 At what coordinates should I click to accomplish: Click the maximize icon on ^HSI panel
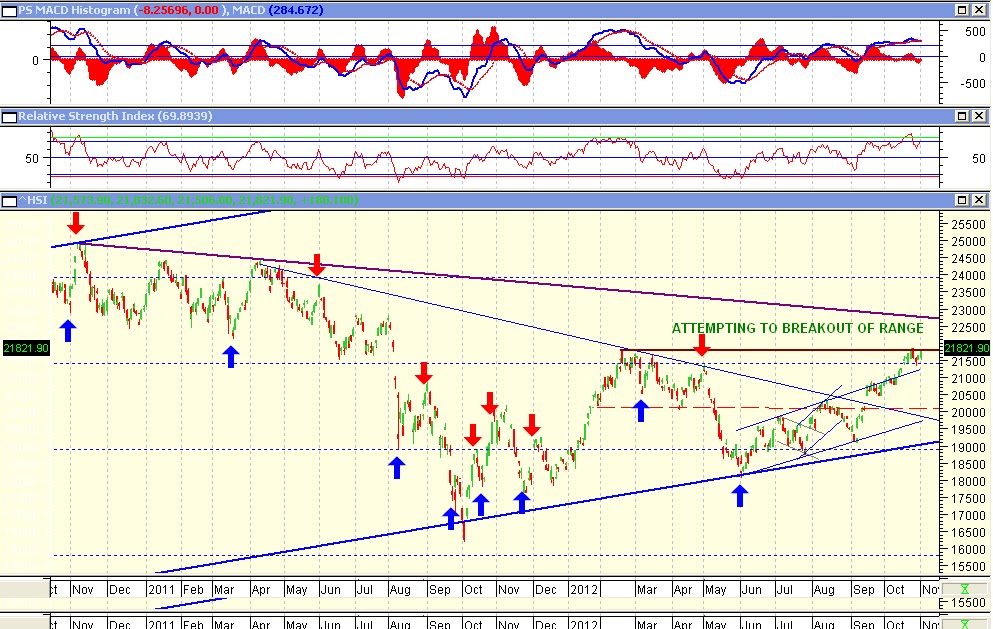(x=962, y=200)
